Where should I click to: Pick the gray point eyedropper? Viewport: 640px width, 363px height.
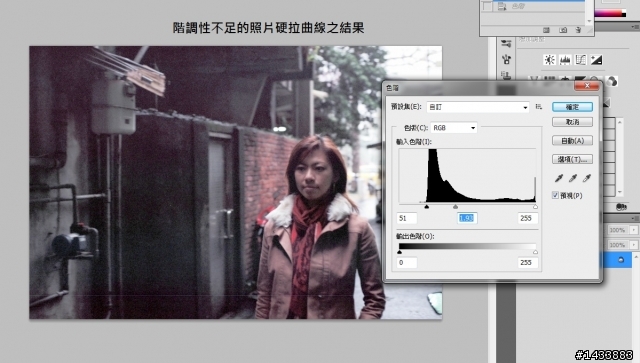click(x=573, y=178)
